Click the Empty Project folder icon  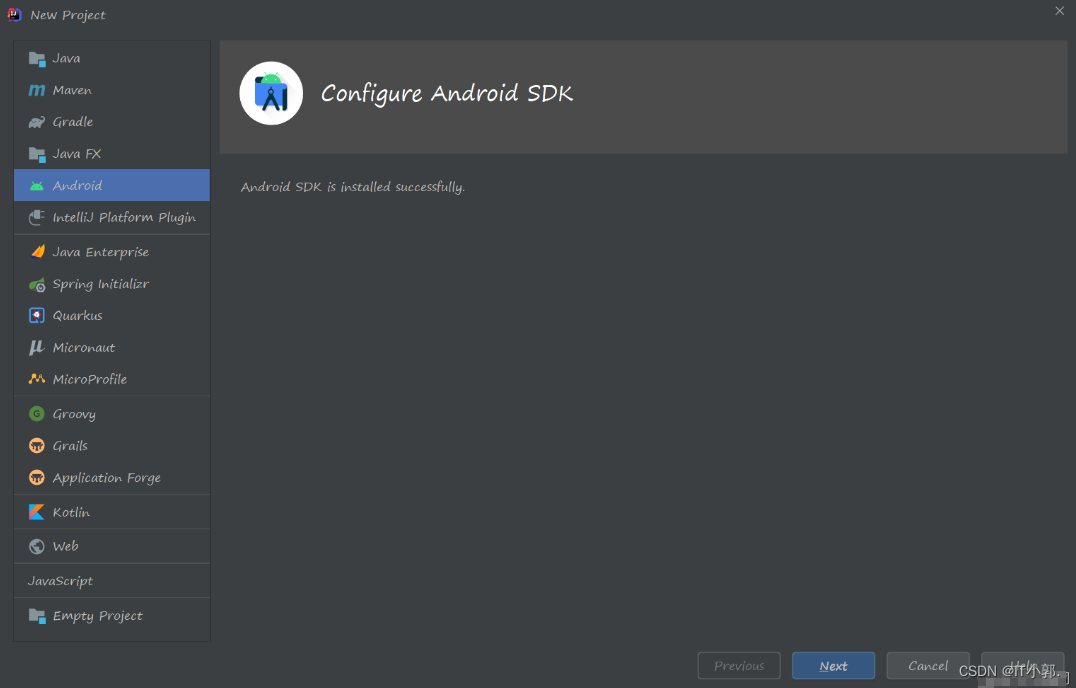(37, 616)
